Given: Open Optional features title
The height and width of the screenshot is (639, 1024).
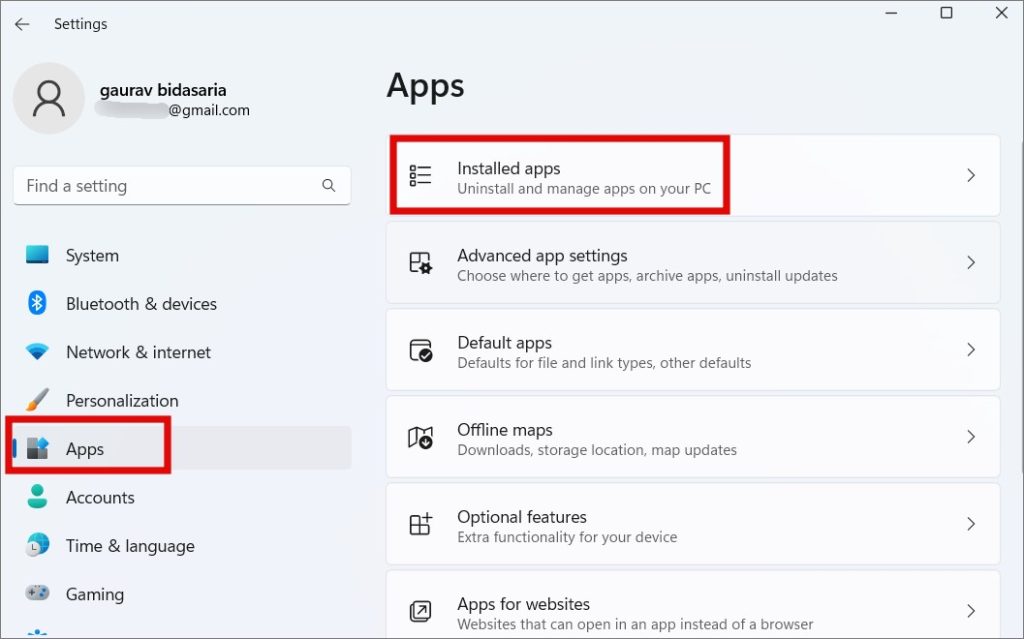Looking at the screenshot, I should coord(522,516).
